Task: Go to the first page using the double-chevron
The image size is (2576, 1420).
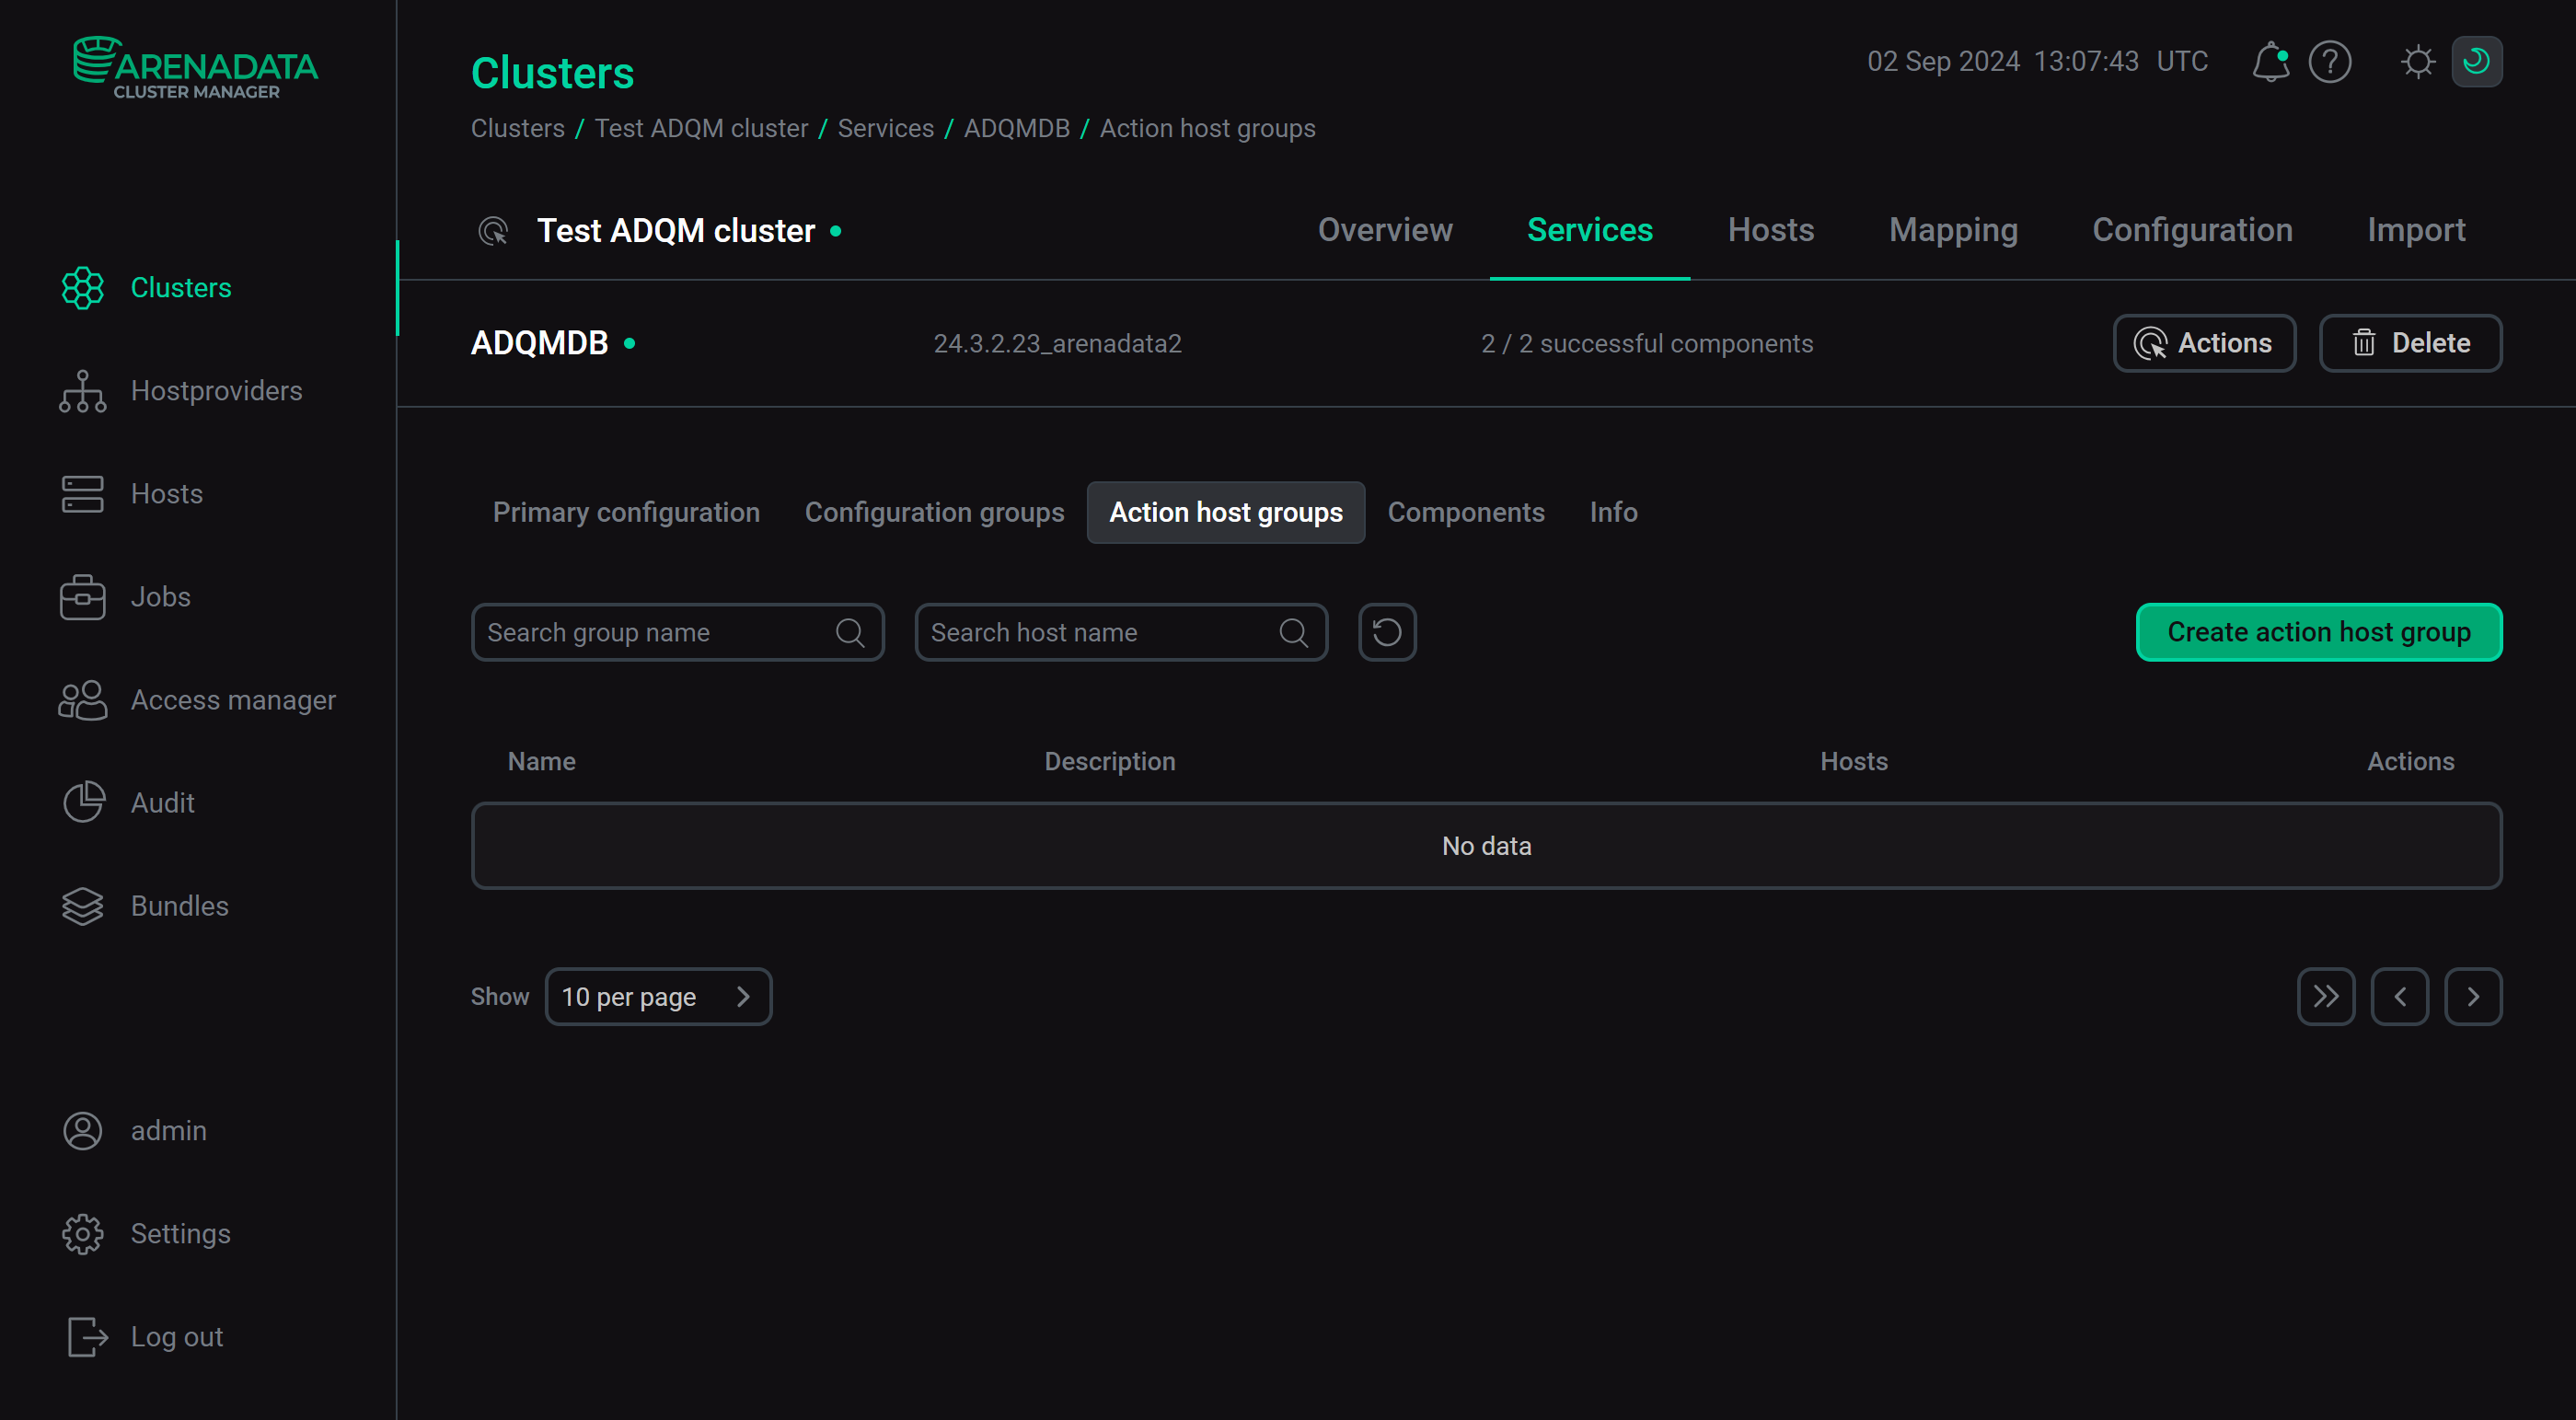Action: click(x=2325, y=996)
